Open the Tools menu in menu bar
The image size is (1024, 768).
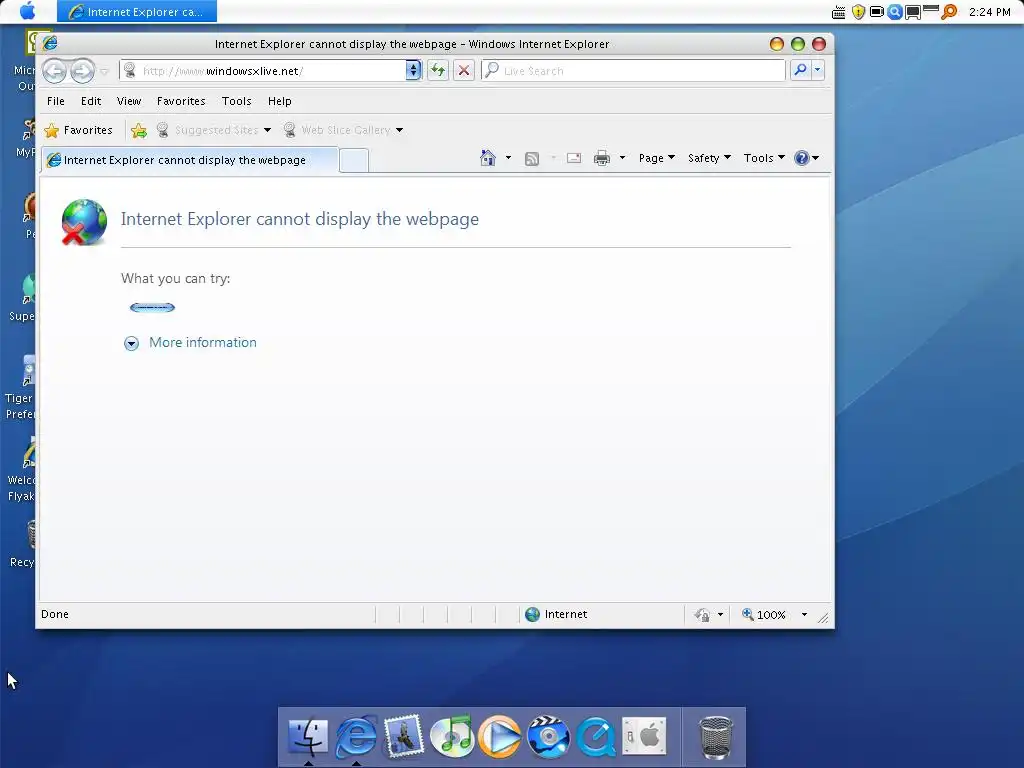(x=236, y=101)
